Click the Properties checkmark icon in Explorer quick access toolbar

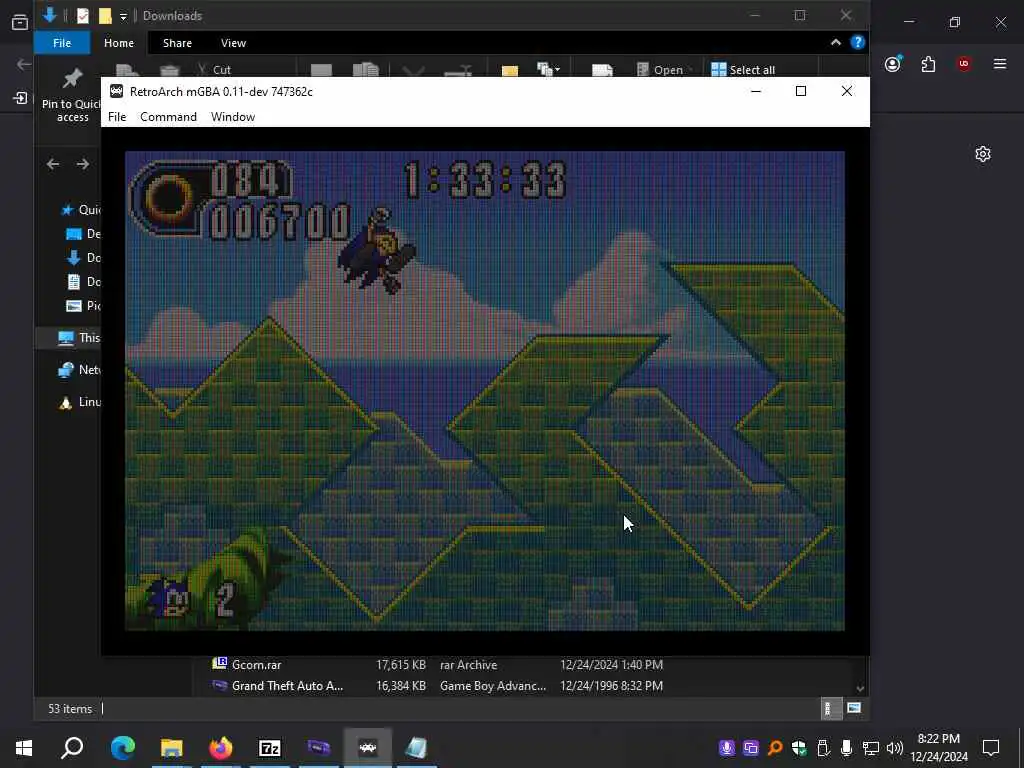[82, 16]
